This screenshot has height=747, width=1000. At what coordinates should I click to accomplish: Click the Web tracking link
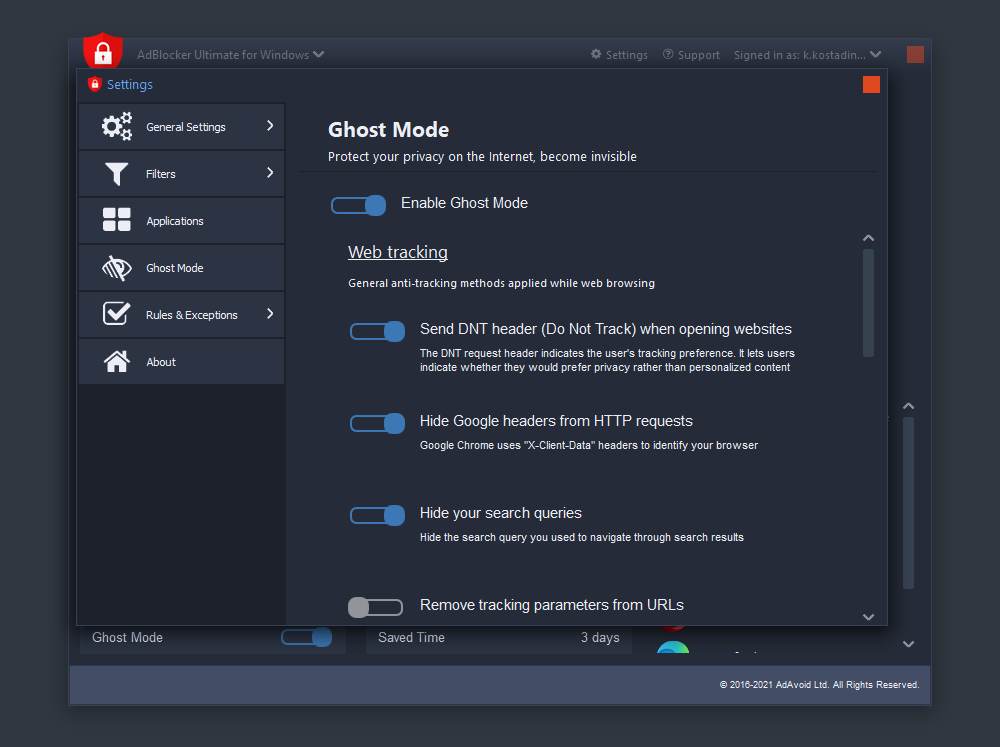(397, 252)
